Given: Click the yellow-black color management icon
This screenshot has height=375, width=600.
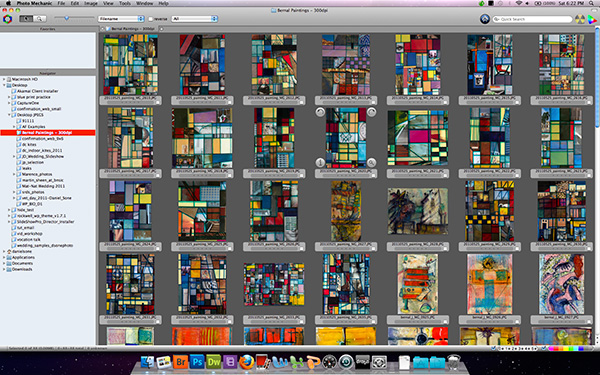Looking at the screenshot, I should pos(580,19).
